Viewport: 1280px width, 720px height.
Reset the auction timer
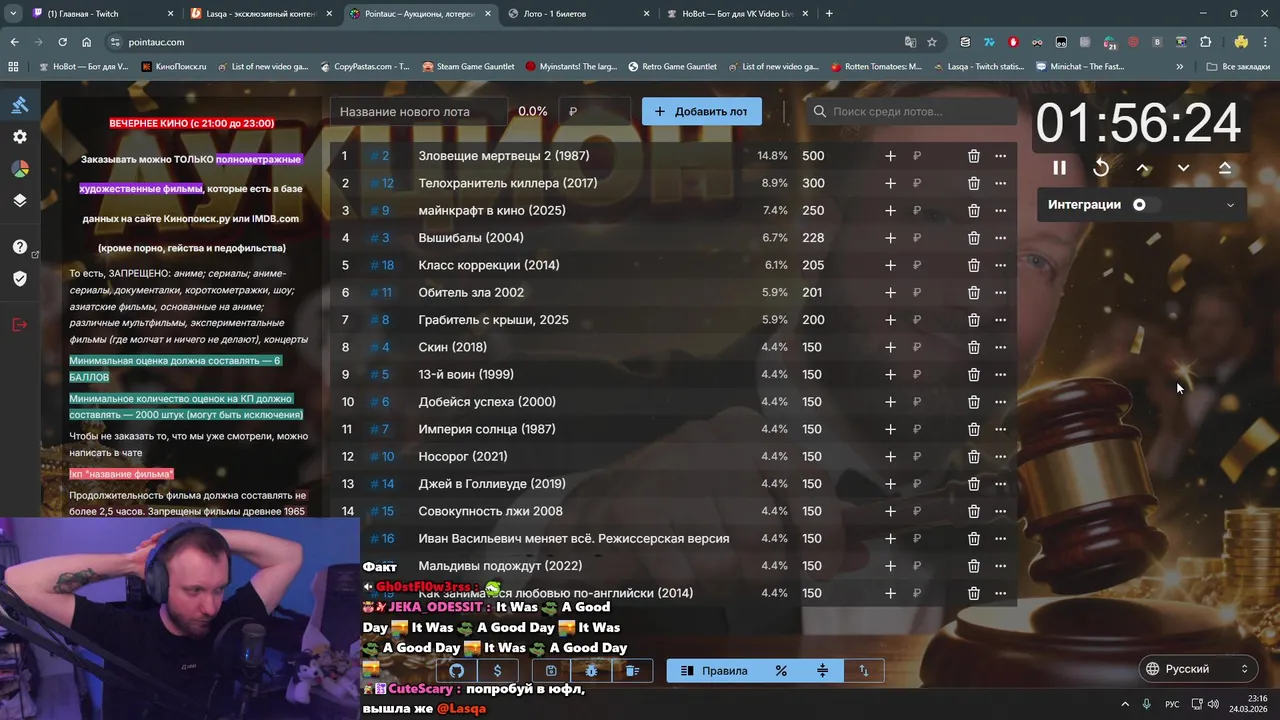pos(1101,168)
